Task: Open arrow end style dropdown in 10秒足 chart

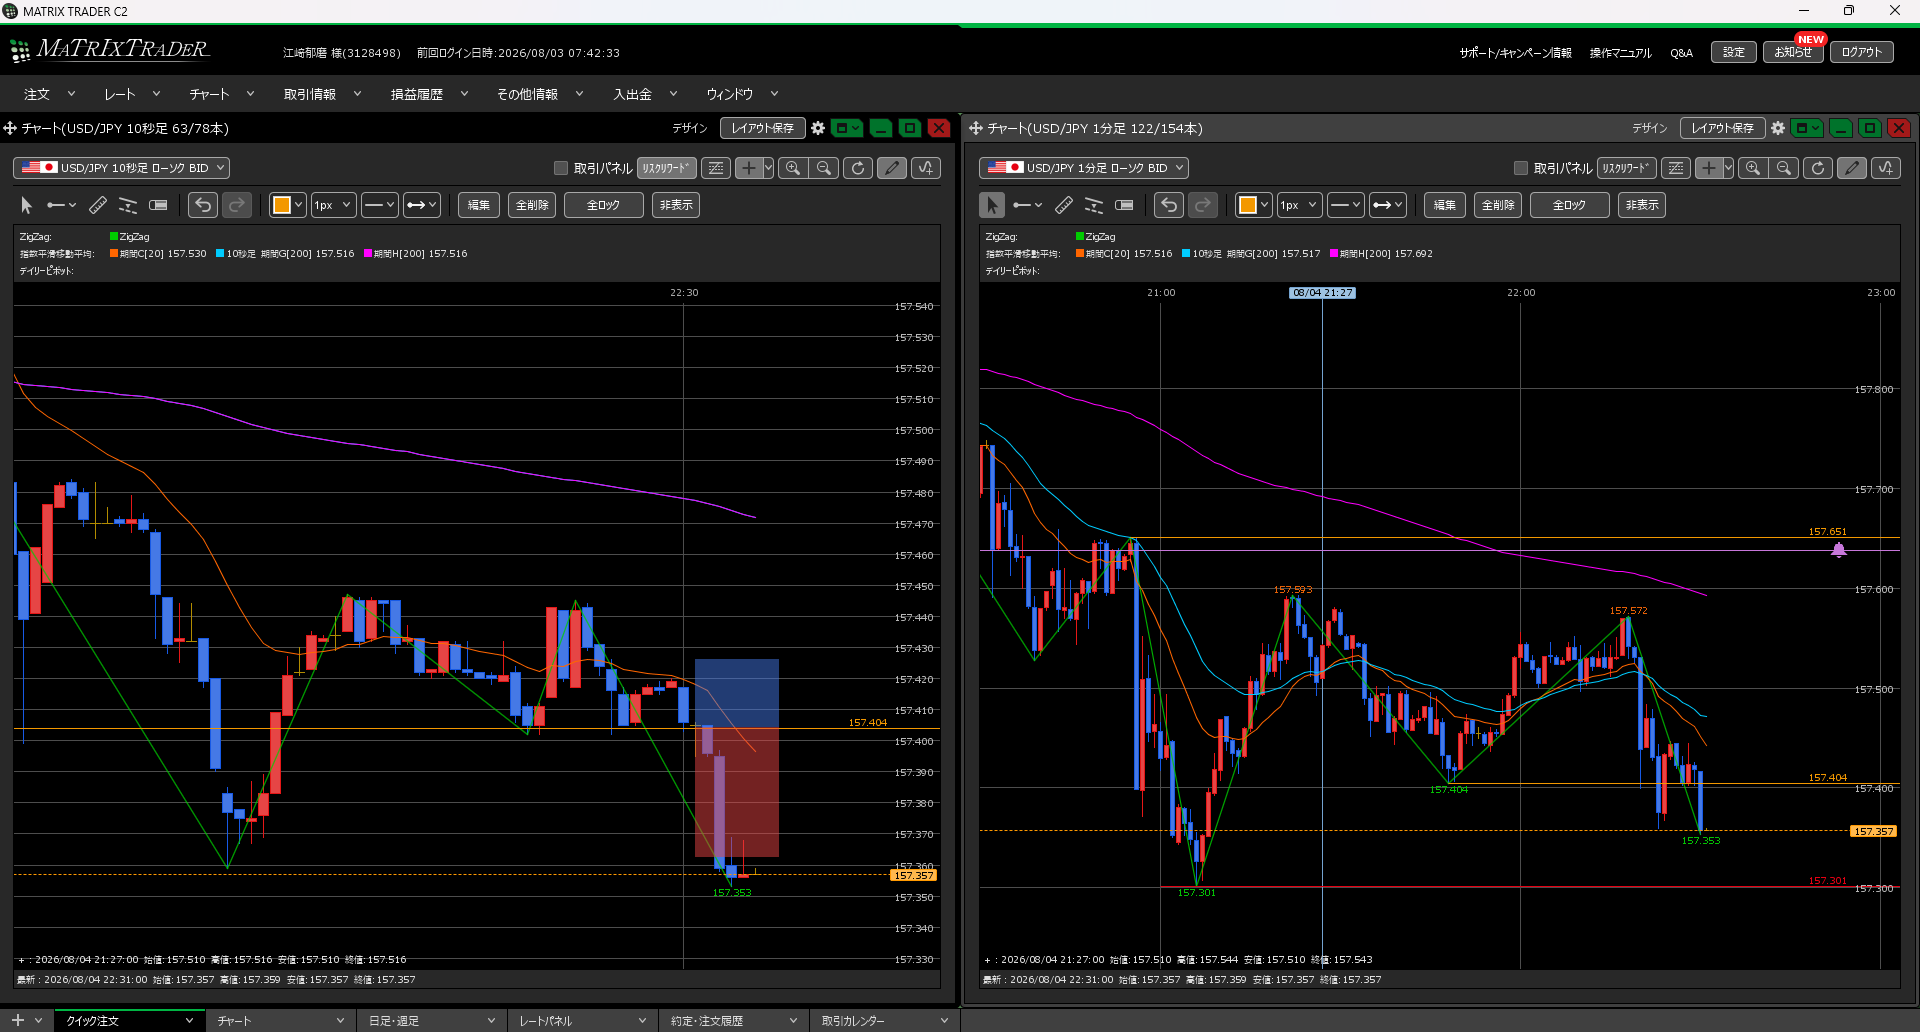Action: [422, 205]
